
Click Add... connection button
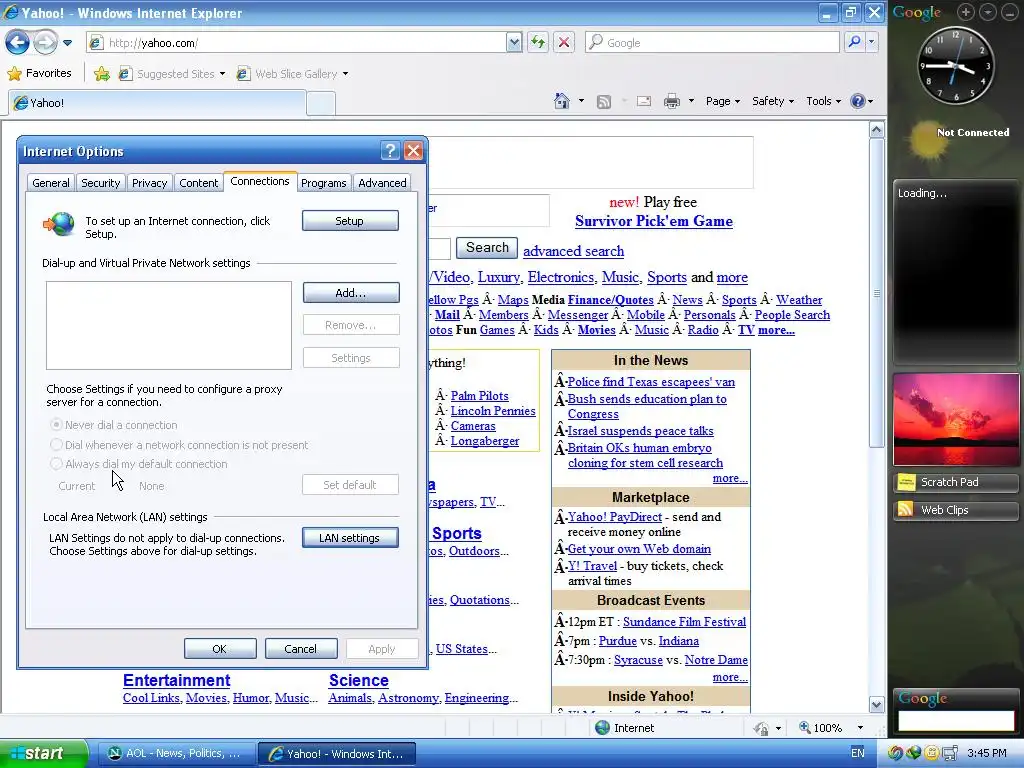351,293
